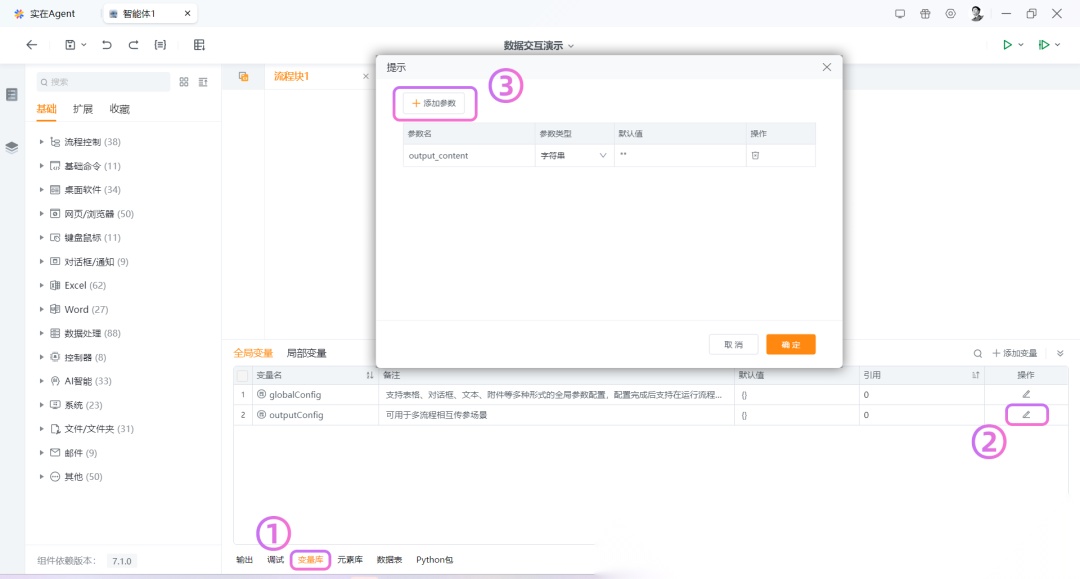The height and width of the screenshot is (579, 1080).
Task: Open the 变量库 bottom tab
Action: (310, 560)
